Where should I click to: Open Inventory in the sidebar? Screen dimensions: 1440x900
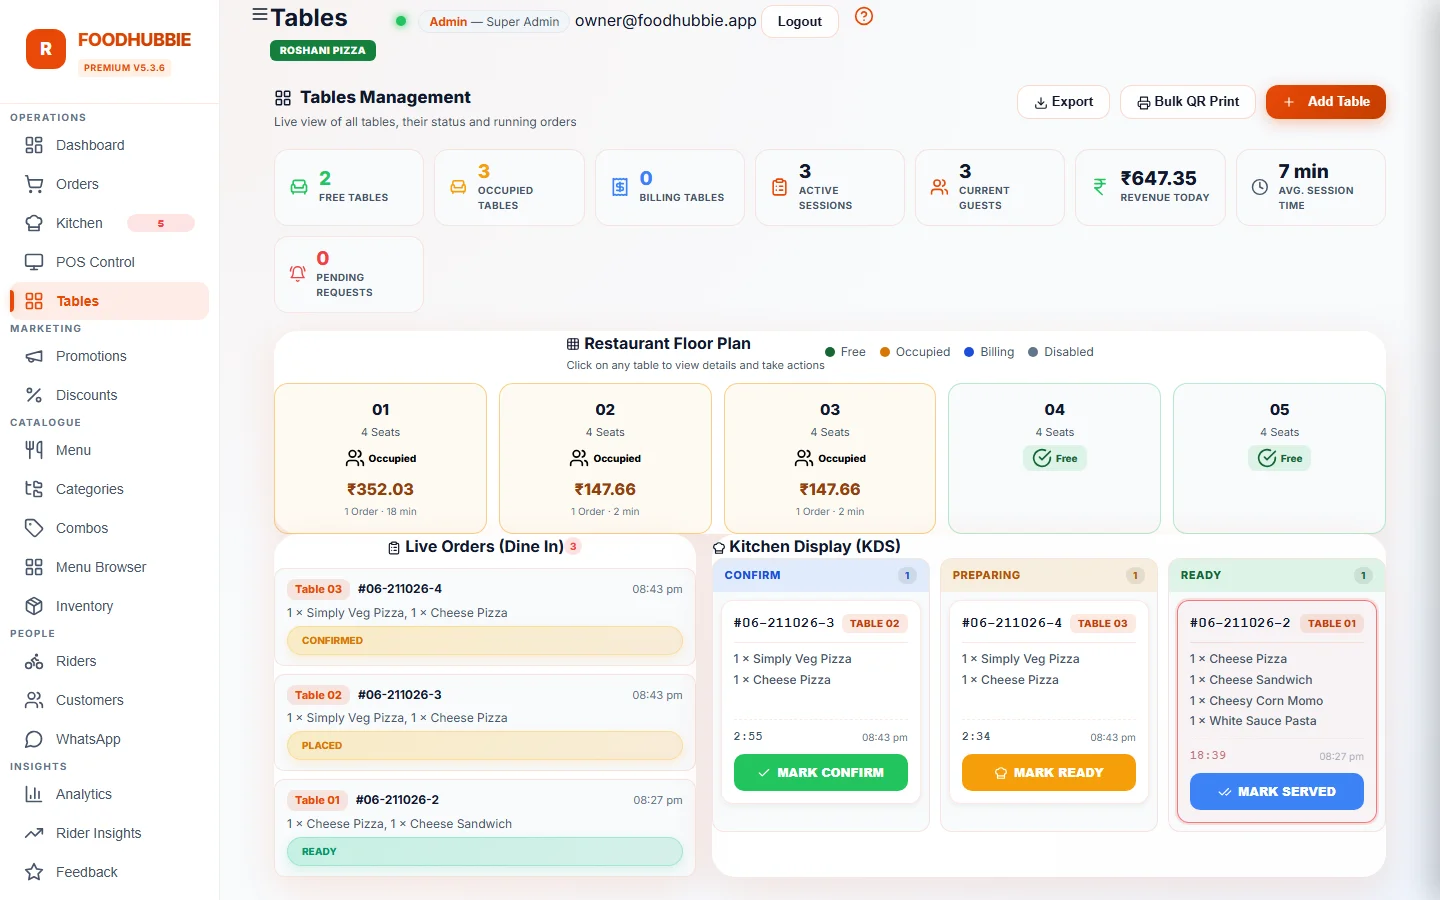[x=109, y=606]
